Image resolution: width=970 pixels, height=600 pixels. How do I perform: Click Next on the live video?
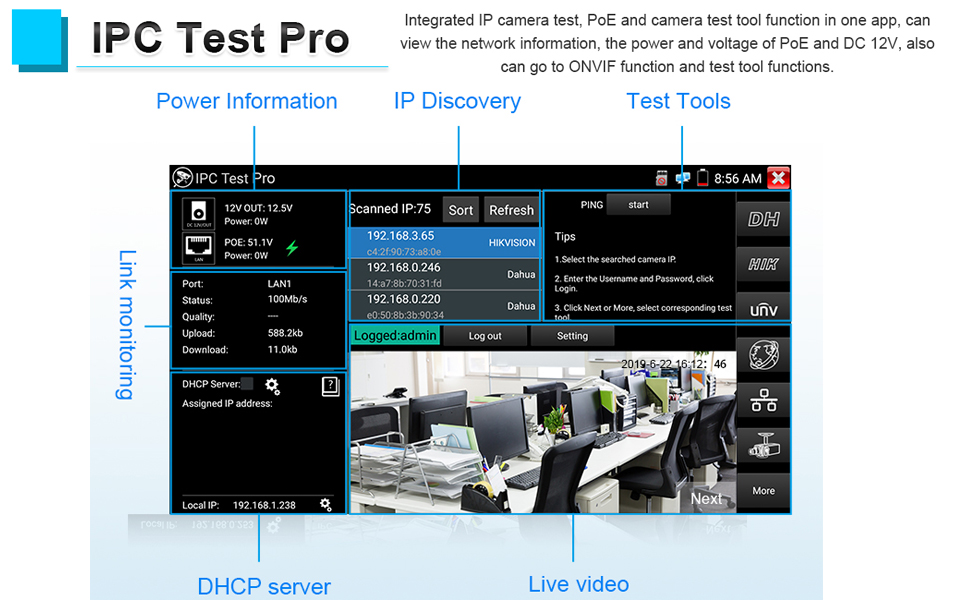pos(706,499)
